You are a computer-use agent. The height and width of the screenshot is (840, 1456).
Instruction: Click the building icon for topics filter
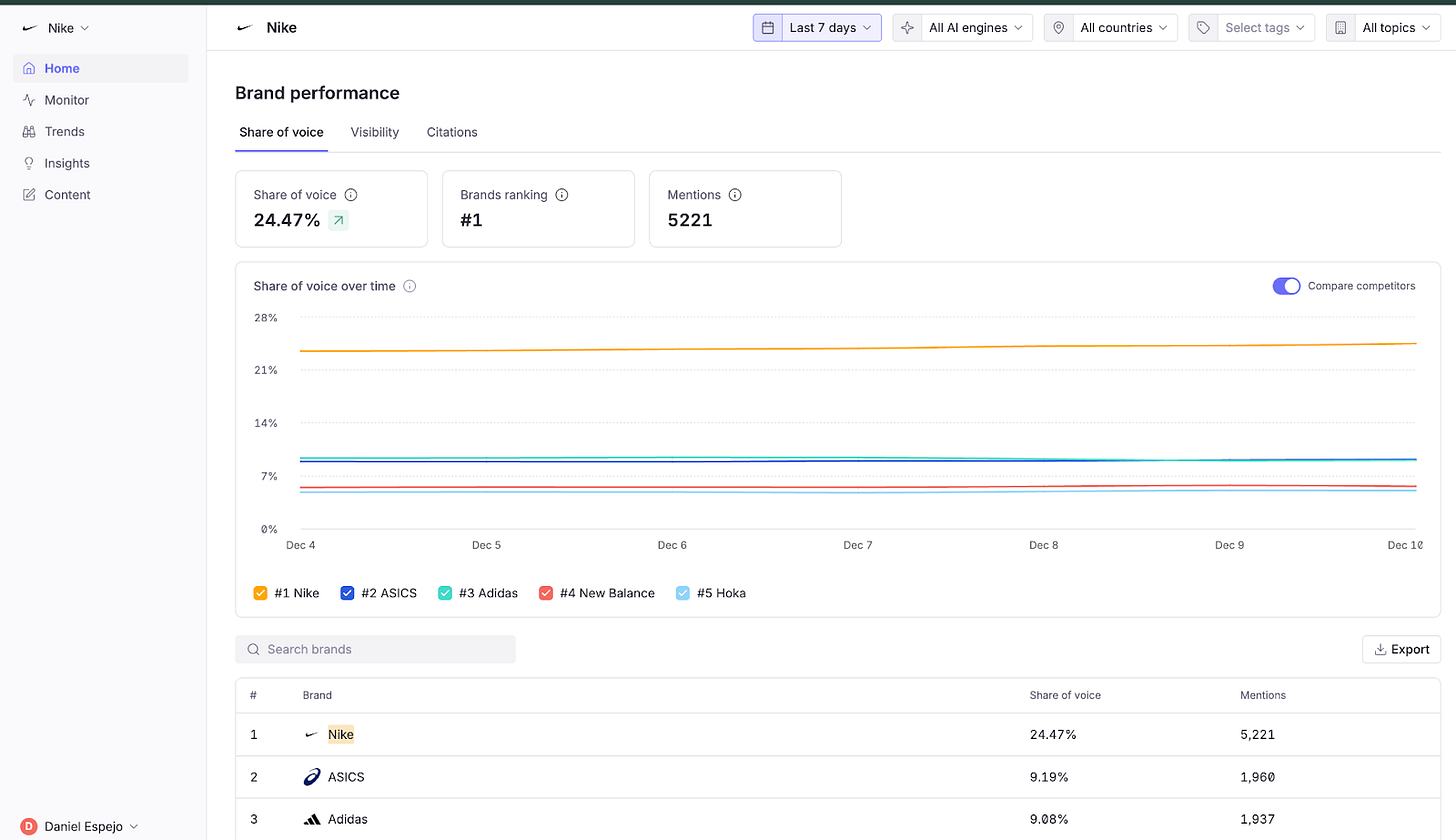(x=1341, y=28)
